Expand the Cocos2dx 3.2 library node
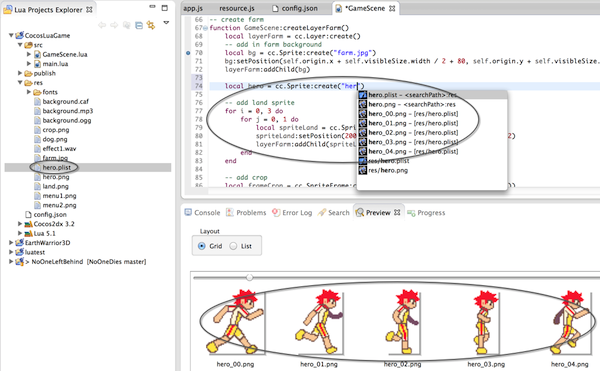 pyautogui.click(x=20, y=223)
